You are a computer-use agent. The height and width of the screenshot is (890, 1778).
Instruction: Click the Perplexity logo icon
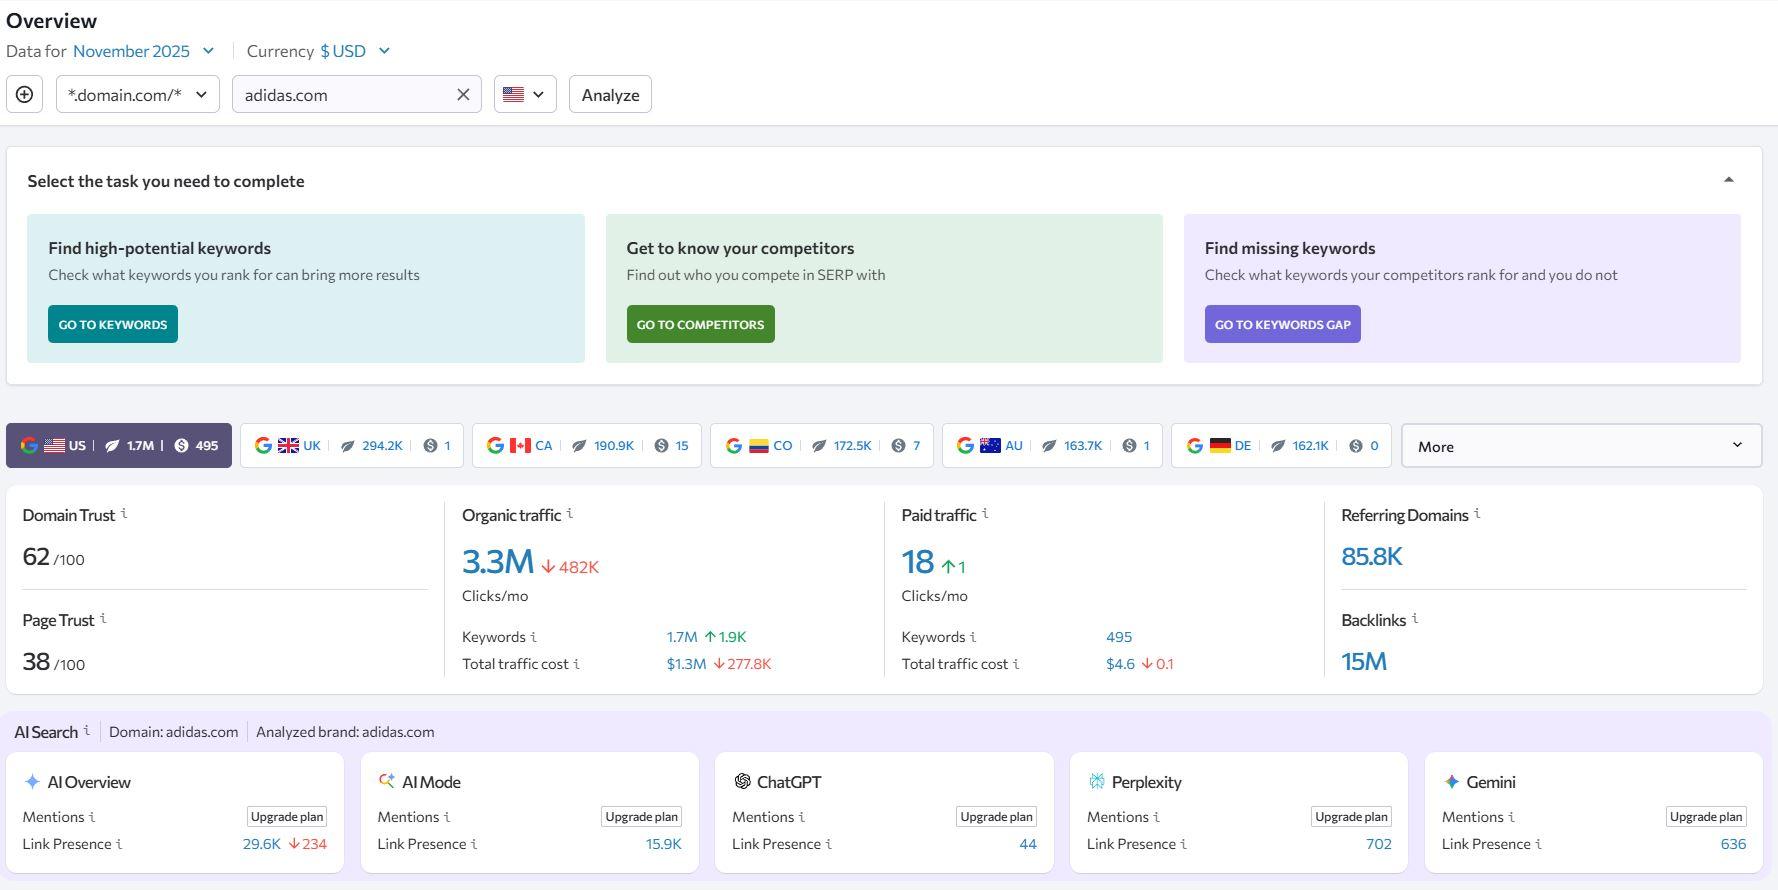pos(1096,781)
